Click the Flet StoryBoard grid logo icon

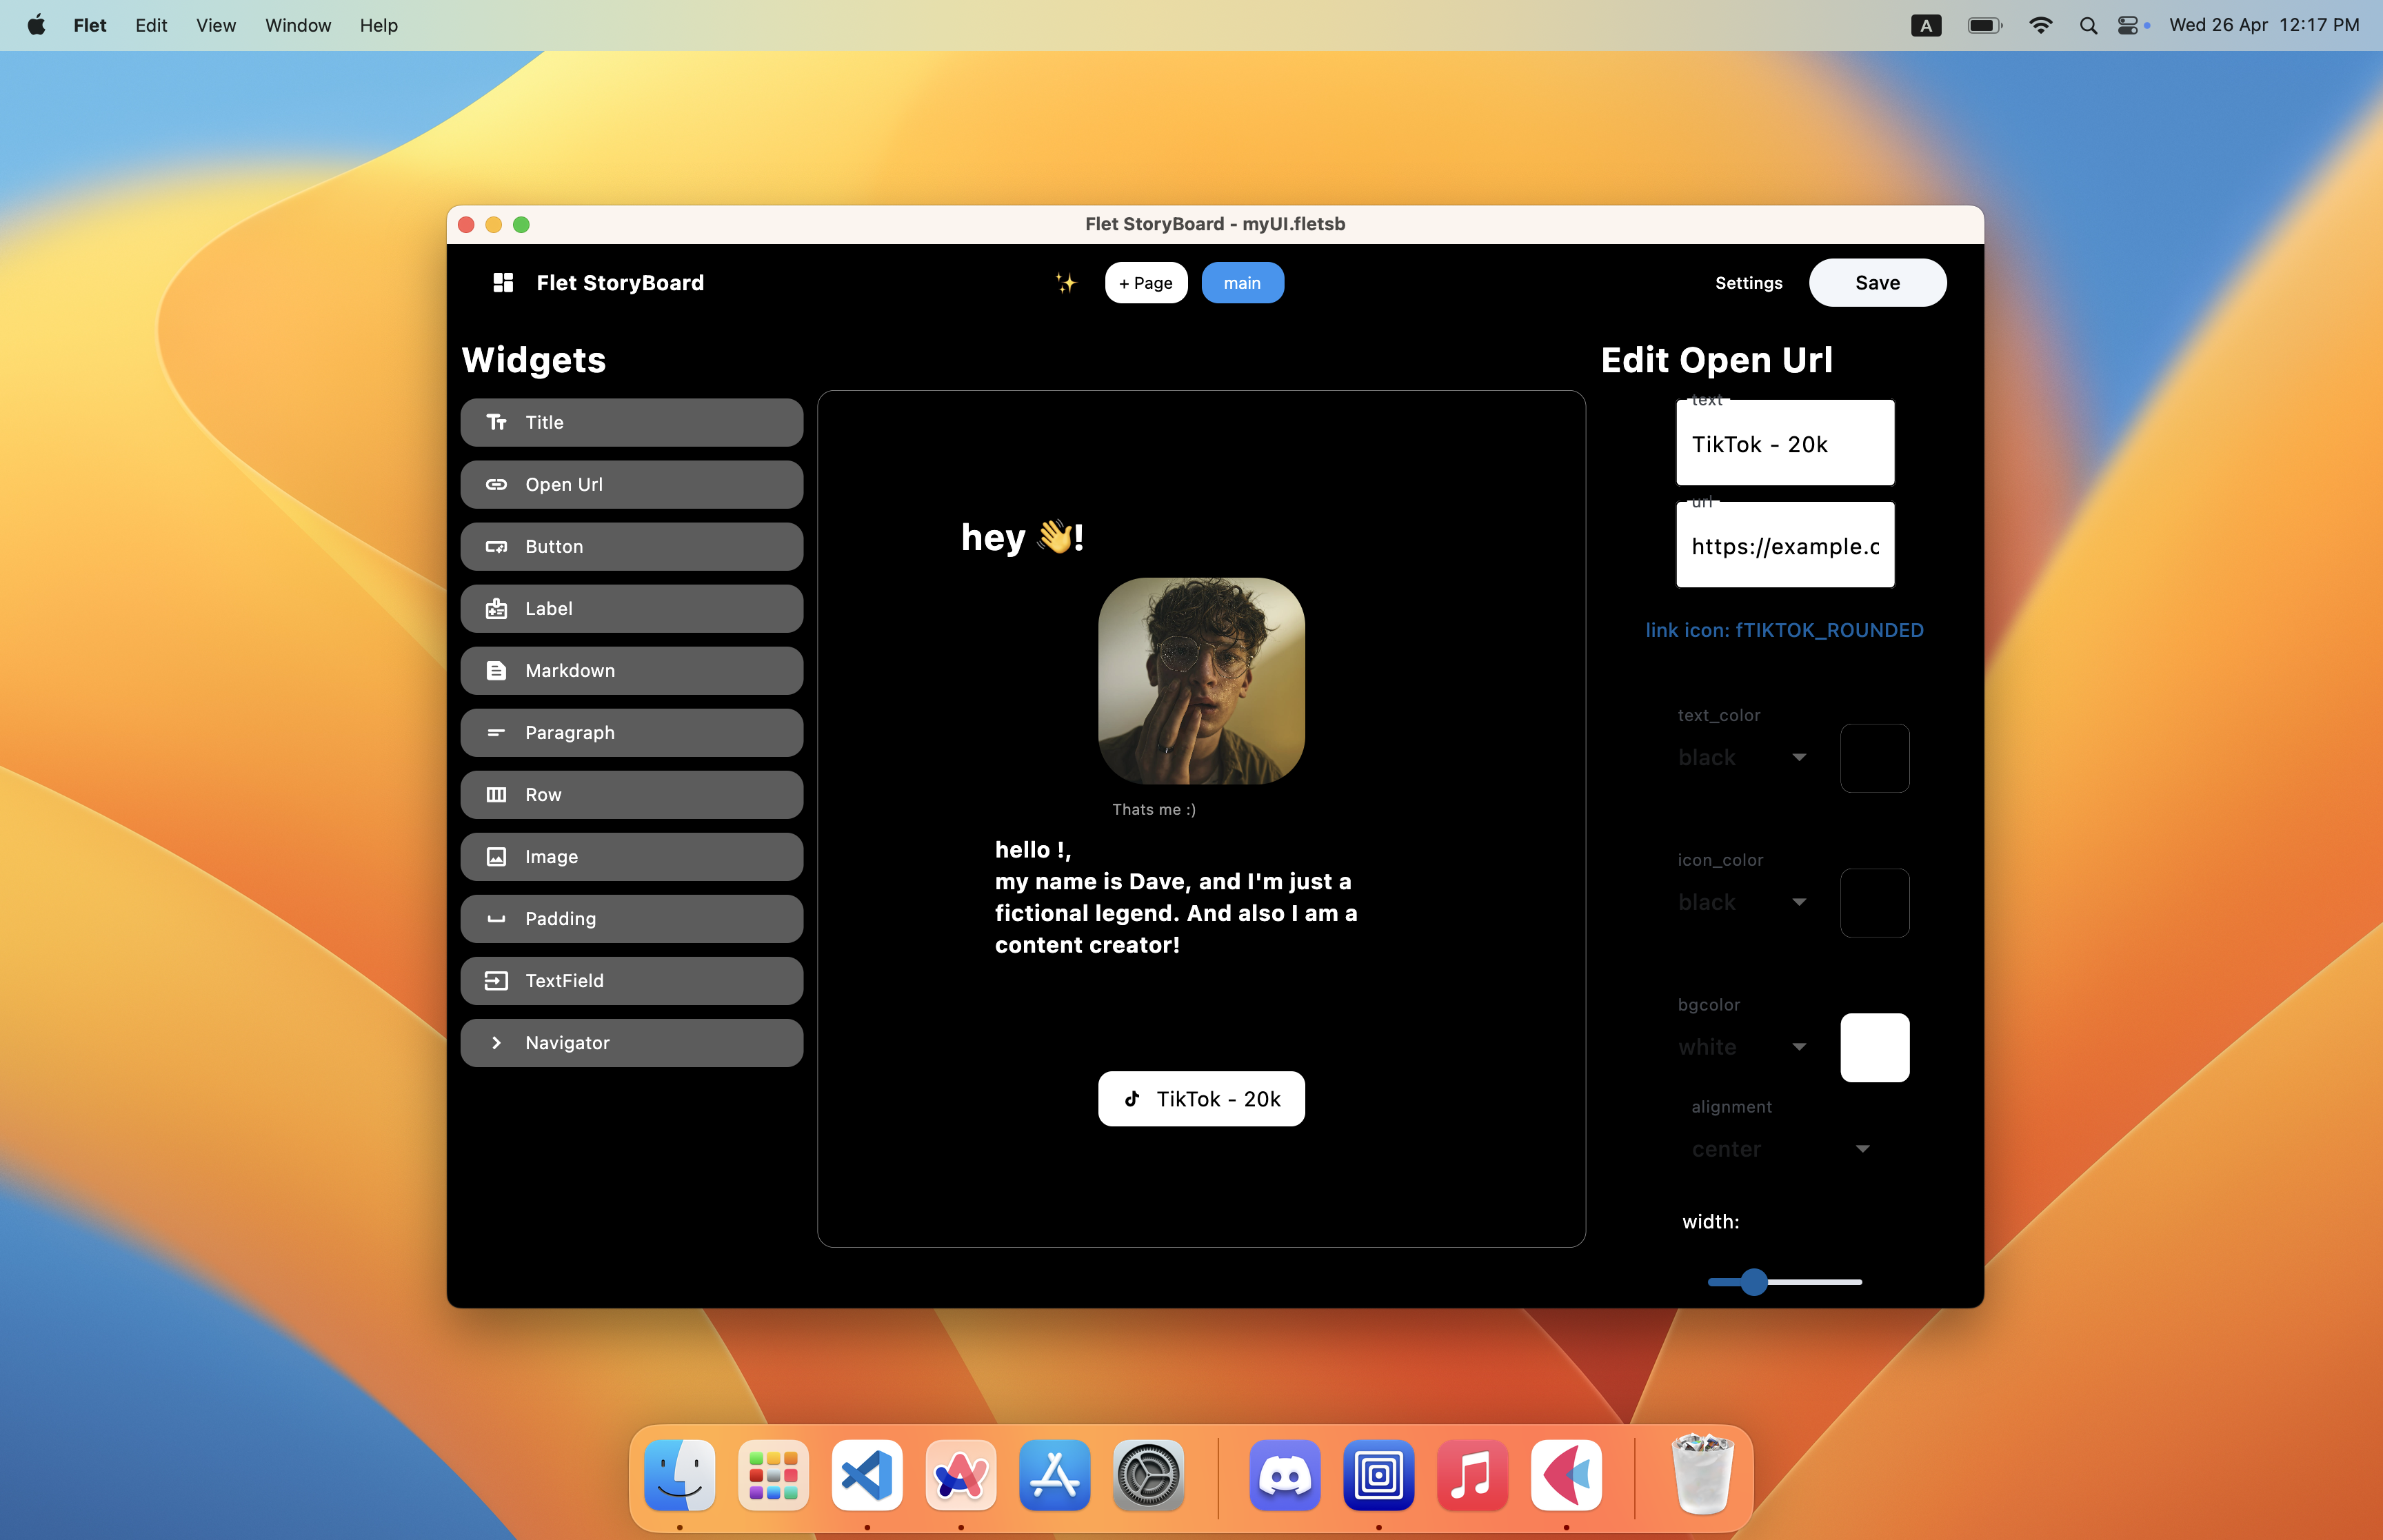(503, 283)
